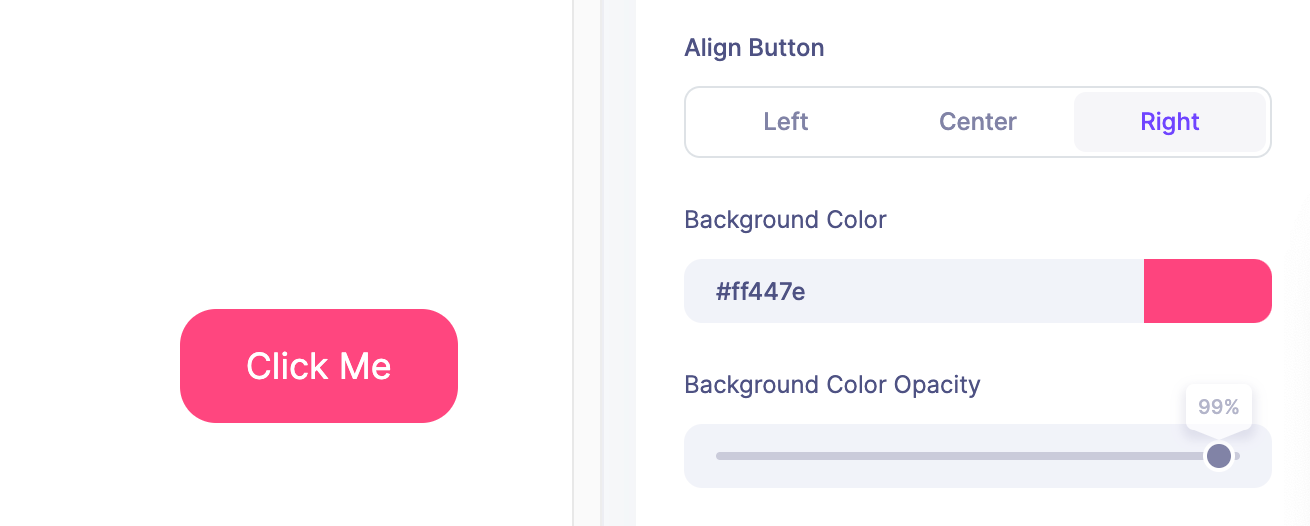The height and width of the screenshot is (526, 1310).
Task: Click the gray strip left of settings panel
Action: pyautogui.click(x=617, y=263)
